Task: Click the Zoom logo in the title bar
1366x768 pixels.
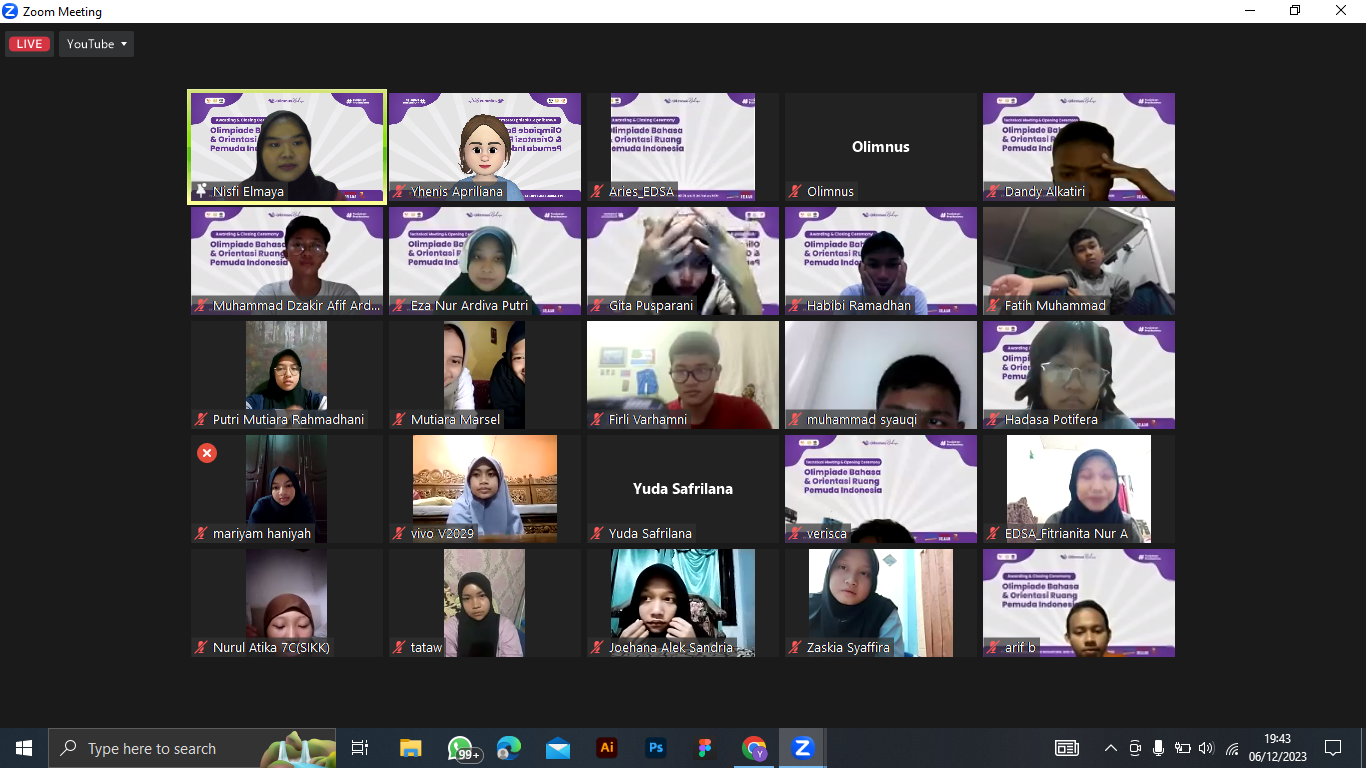Action: [11, 11]
